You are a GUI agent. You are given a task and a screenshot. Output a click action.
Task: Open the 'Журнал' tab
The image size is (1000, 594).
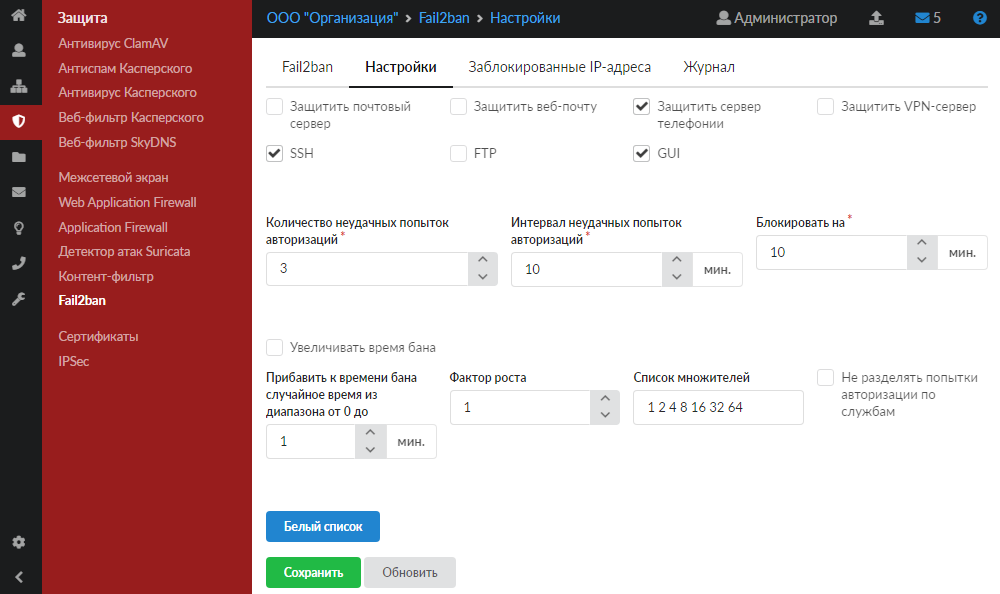point(708,67)
